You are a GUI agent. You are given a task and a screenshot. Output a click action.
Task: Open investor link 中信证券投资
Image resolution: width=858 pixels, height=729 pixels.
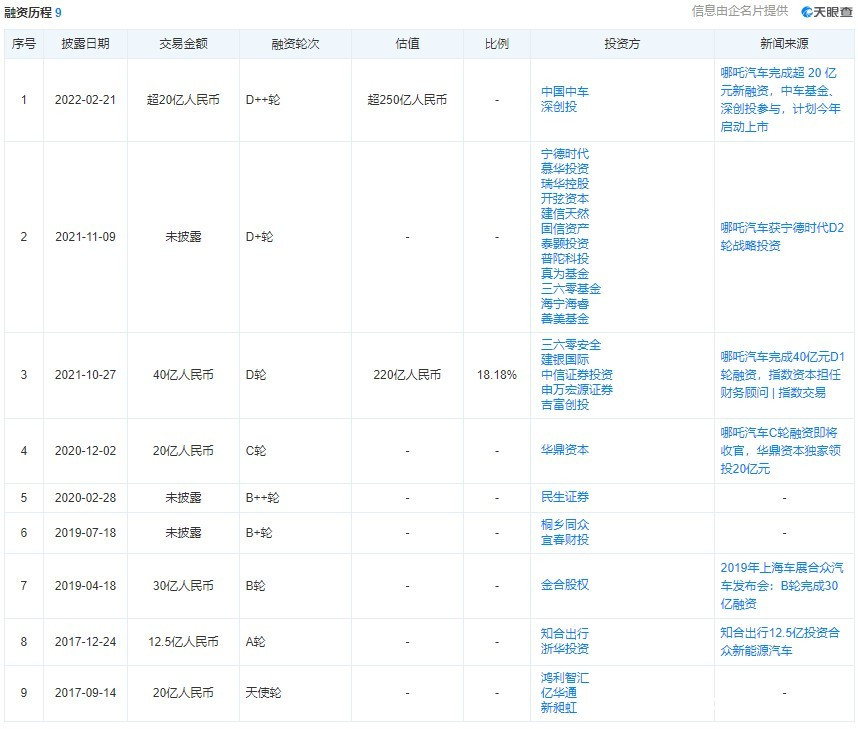[x=577, y=375]
